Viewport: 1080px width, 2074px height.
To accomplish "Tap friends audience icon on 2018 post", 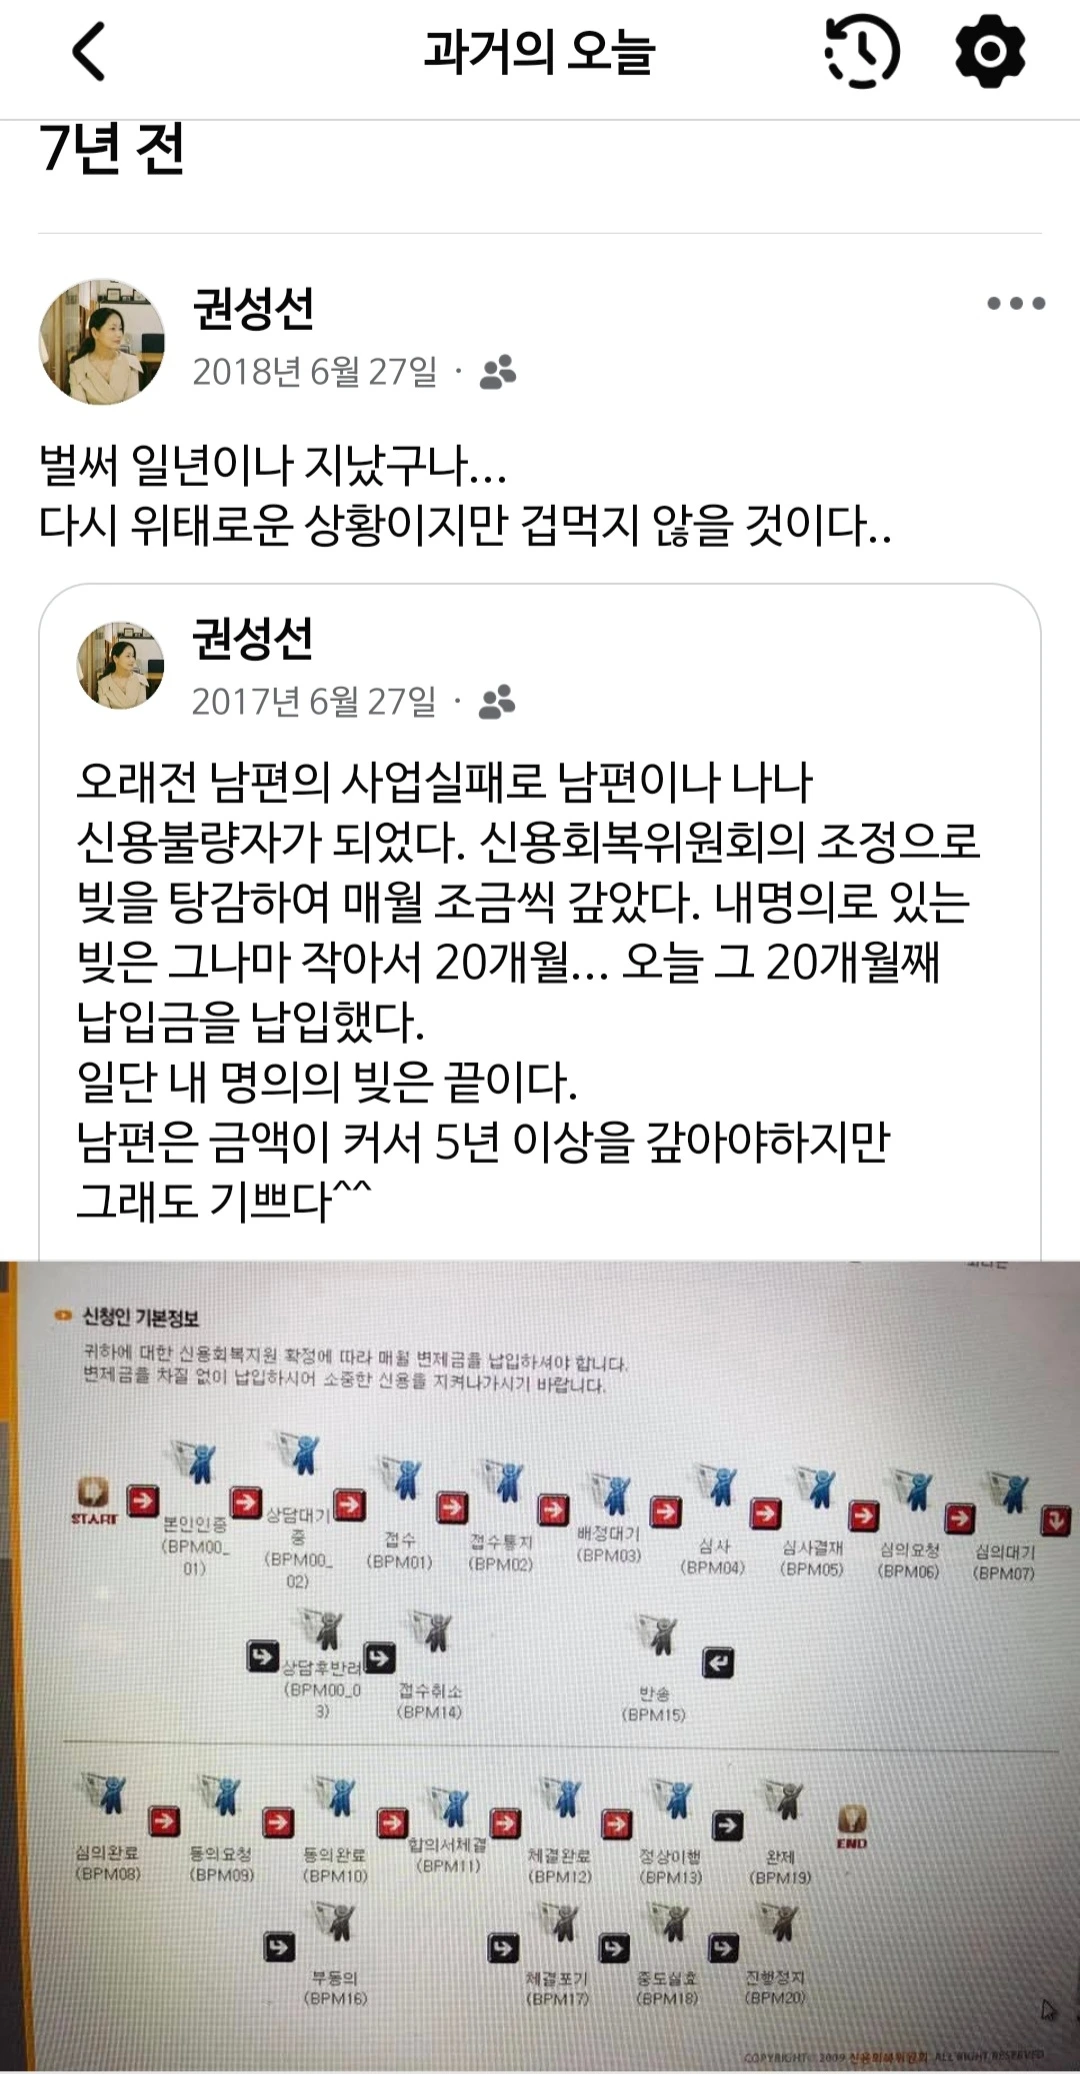I will coord(498,372).
